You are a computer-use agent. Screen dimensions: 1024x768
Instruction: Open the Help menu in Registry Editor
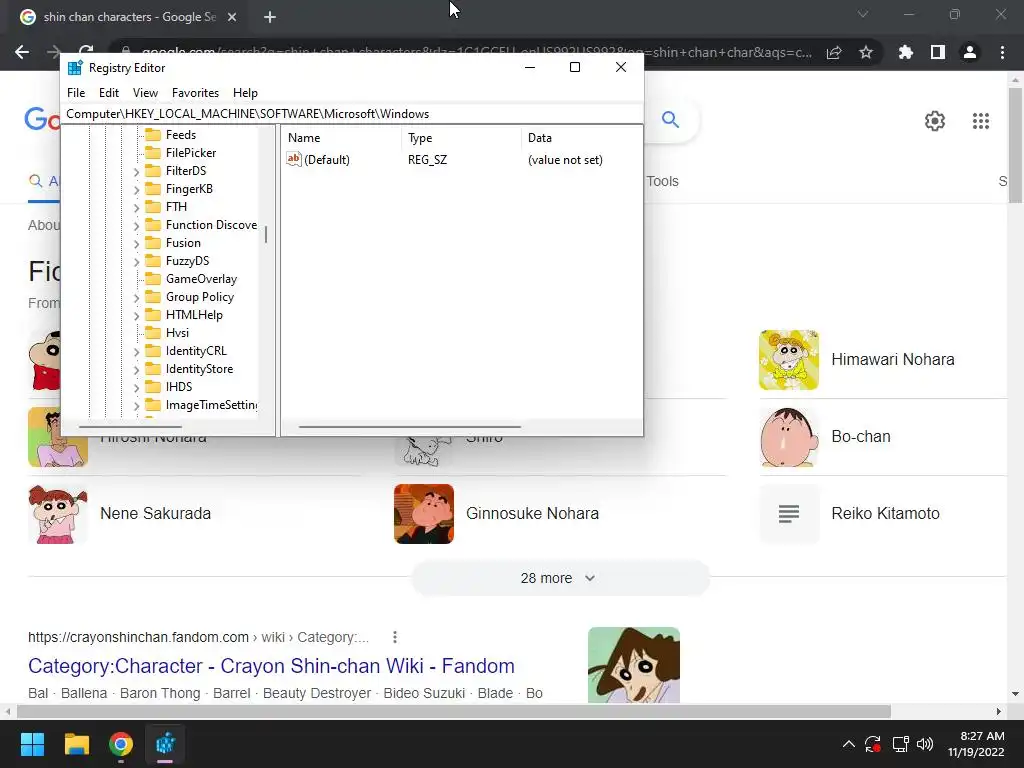coord(246,93)
